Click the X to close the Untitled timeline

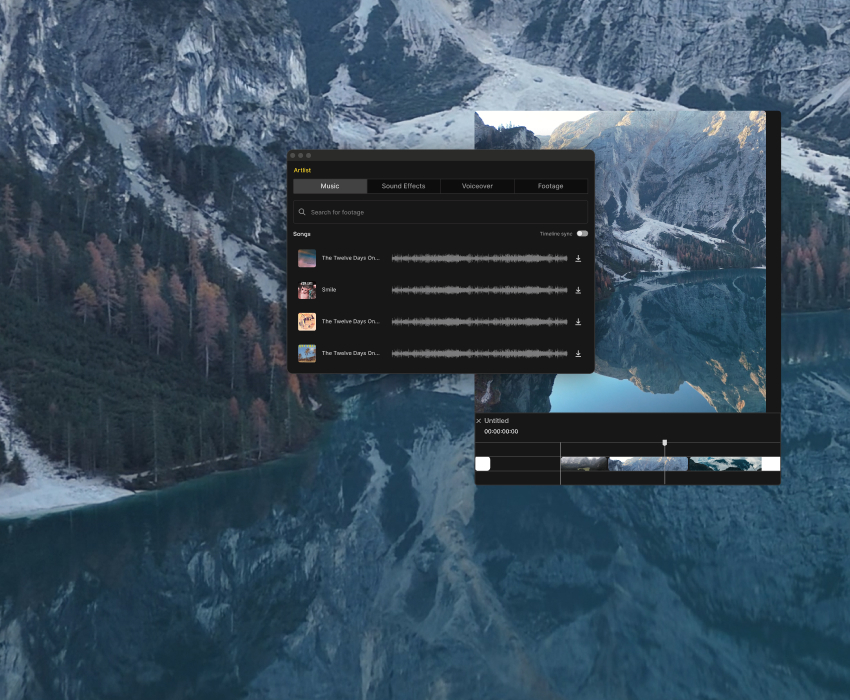tap(478, 420)
